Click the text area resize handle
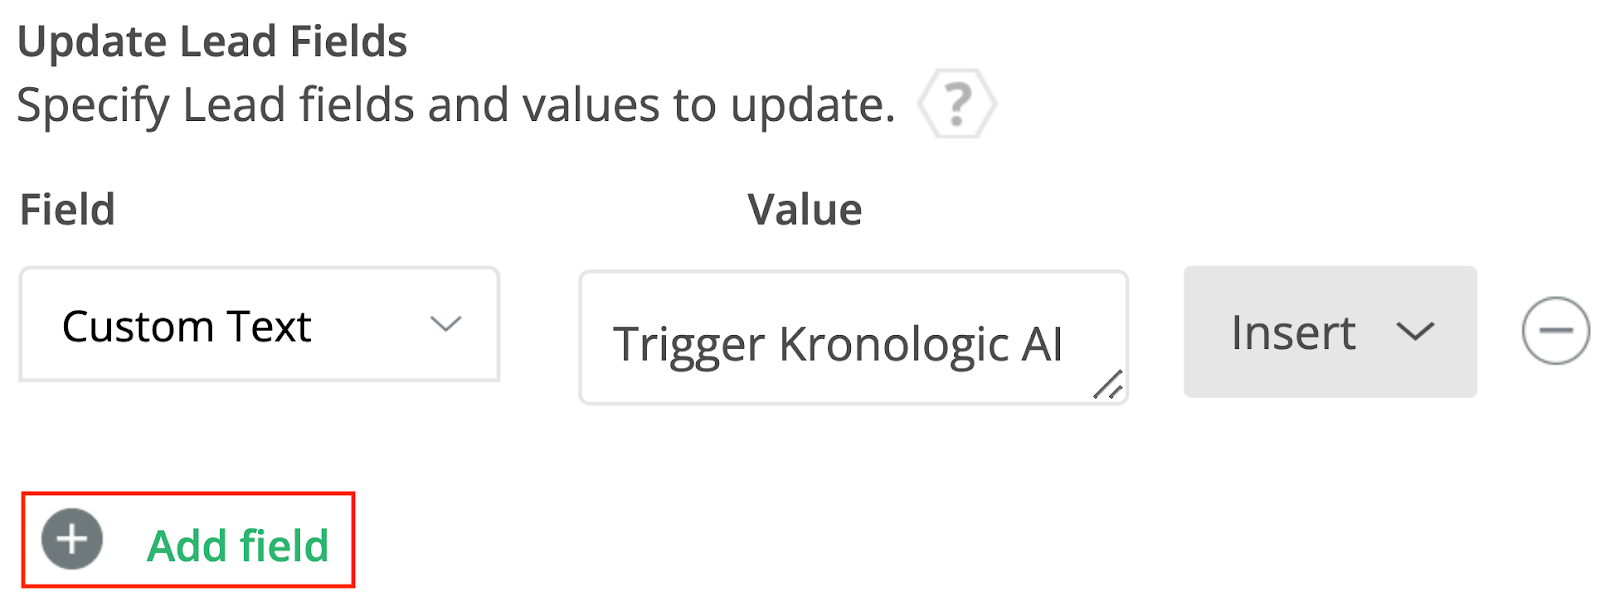 [x=1108, y=385]
